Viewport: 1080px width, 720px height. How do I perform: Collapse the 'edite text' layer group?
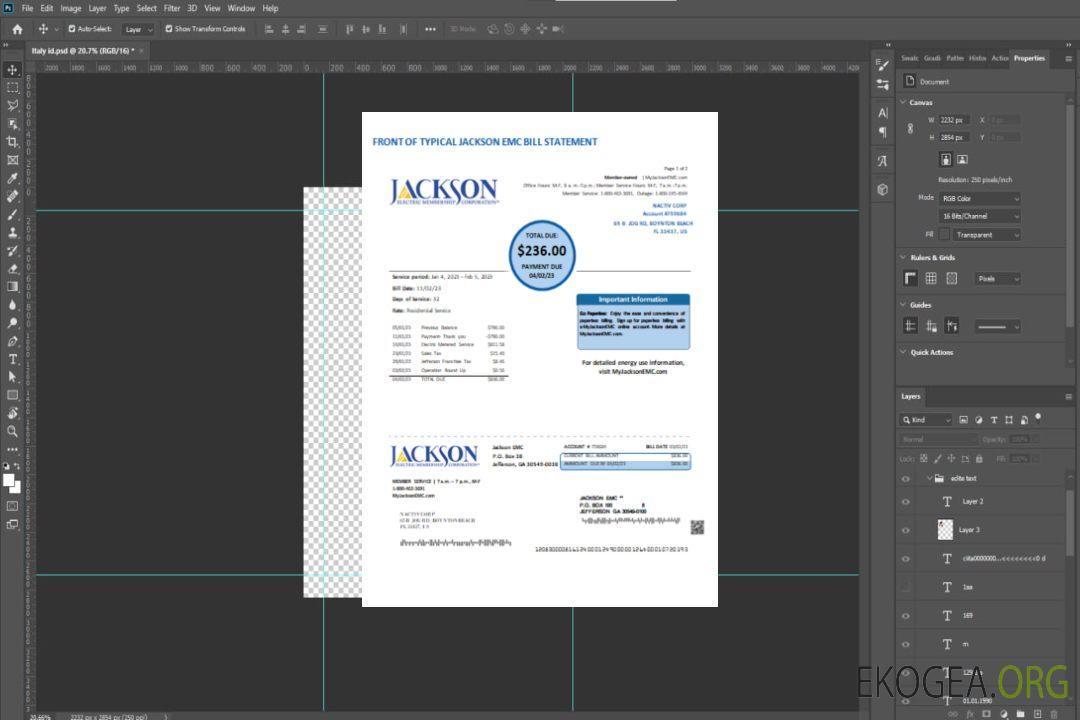(929, 478)
